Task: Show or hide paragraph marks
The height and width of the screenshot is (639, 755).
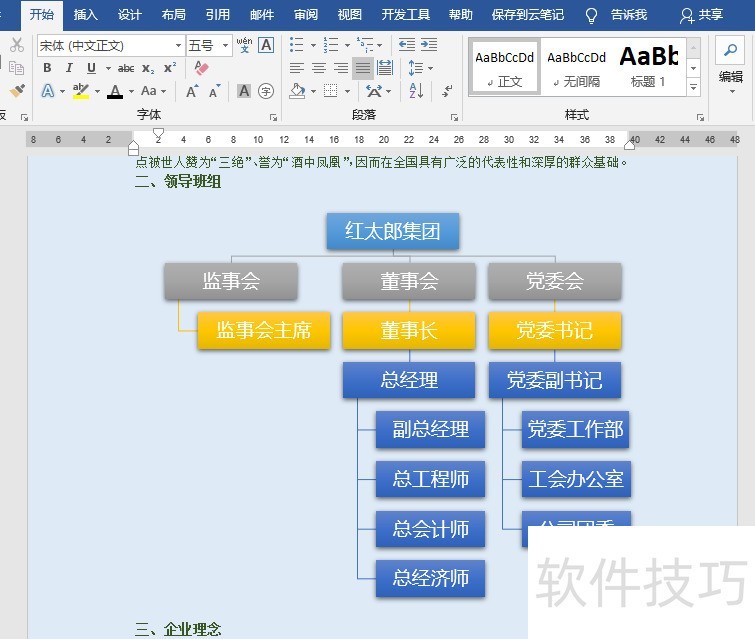Action: (447, 91)
